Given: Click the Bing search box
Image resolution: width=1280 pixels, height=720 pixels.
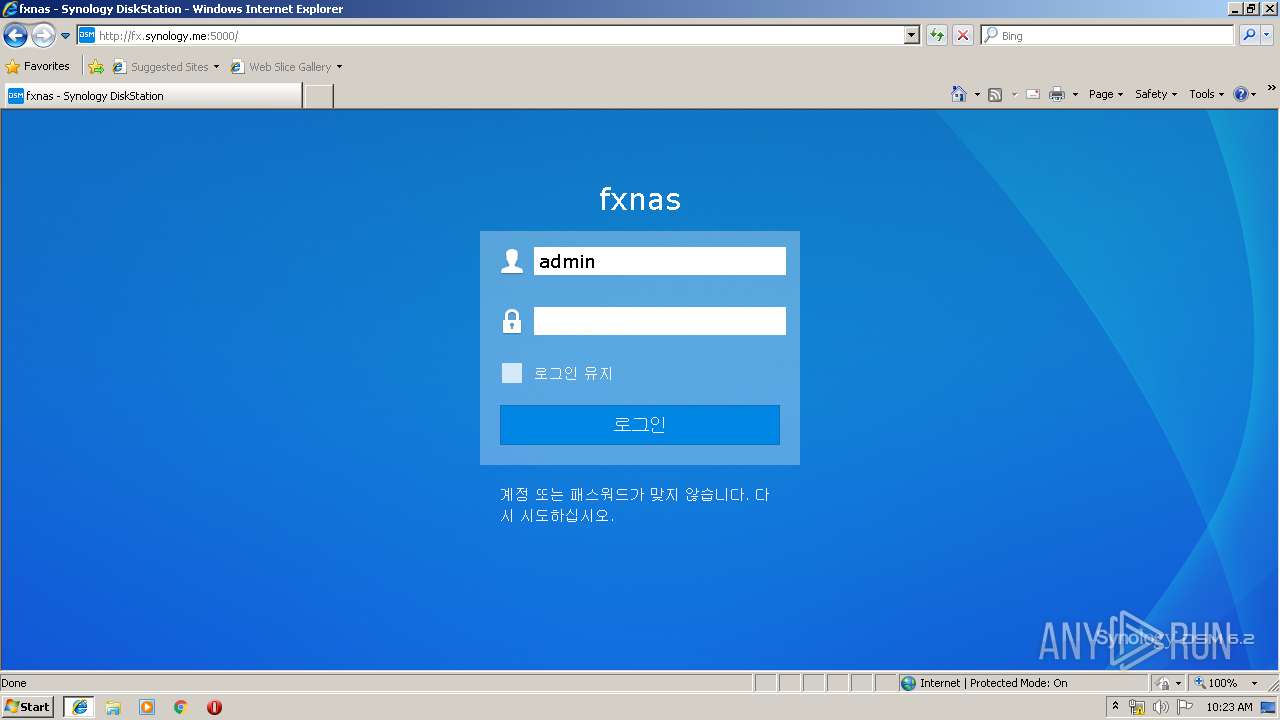Looking at the screenshot, I should (x=1108, y=36).
